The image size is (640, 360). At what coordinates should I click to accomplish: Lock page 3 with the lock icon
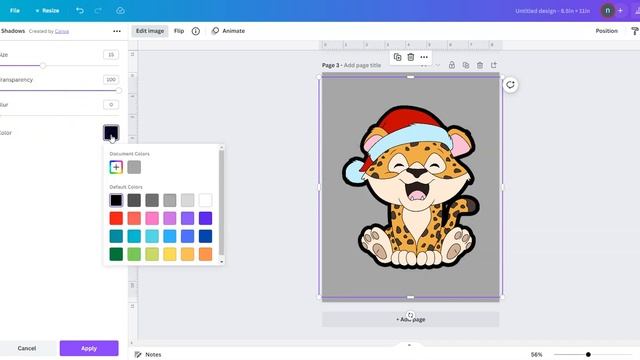pyautogui.click(x=452, y=65)
